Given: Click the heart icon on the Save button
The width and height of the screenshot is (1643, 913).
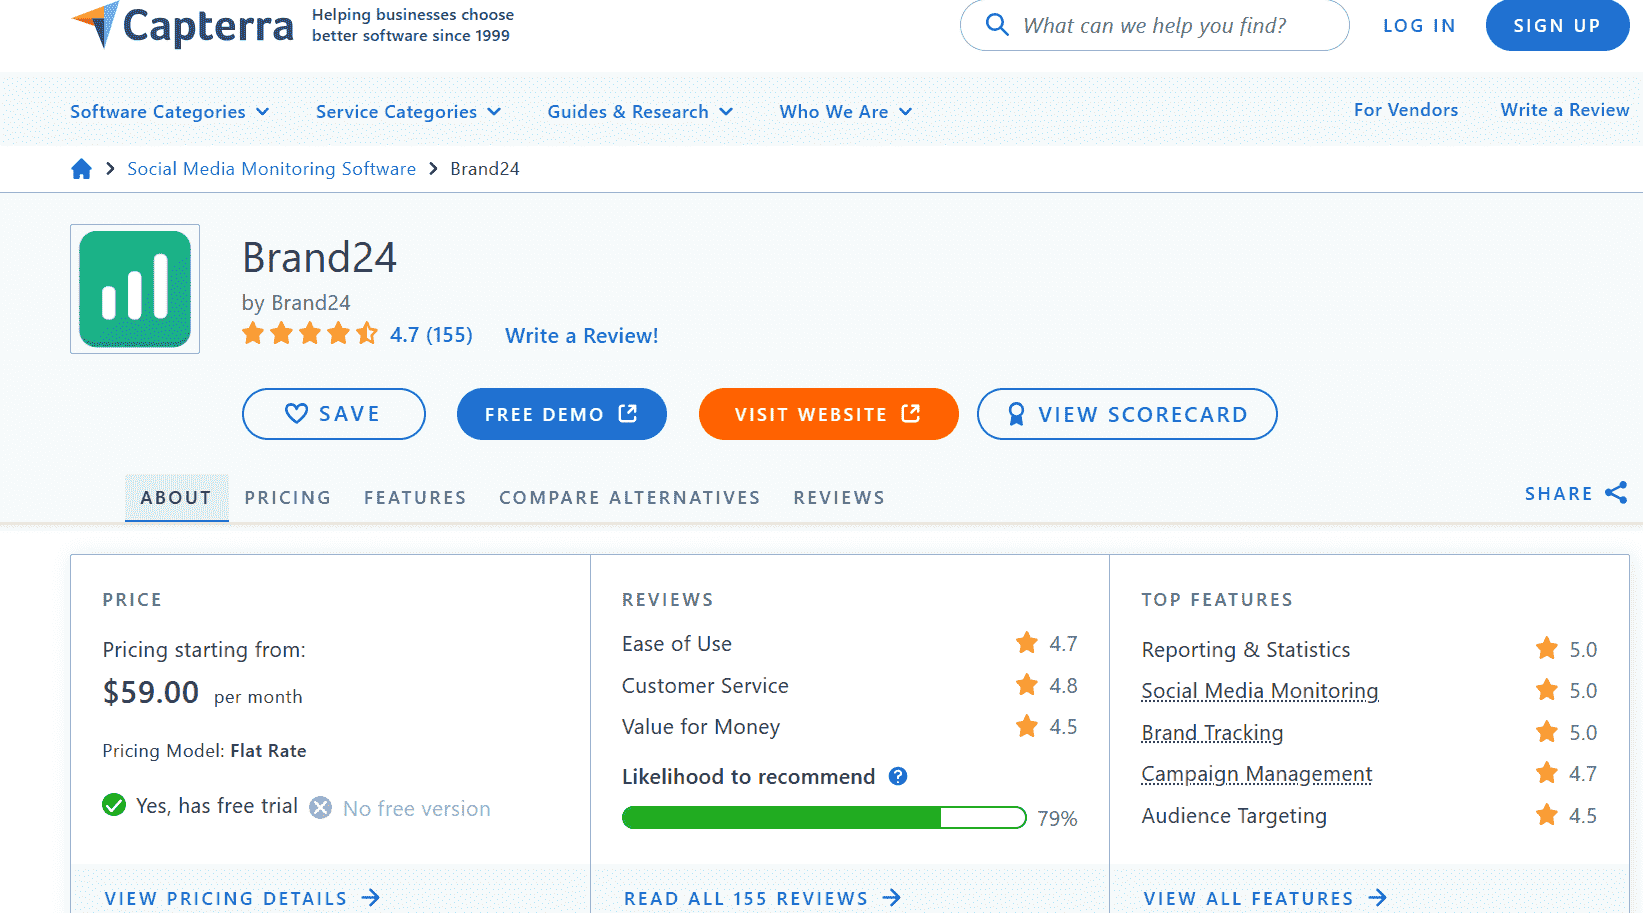Looking at the screenshot, I should 297,413.
